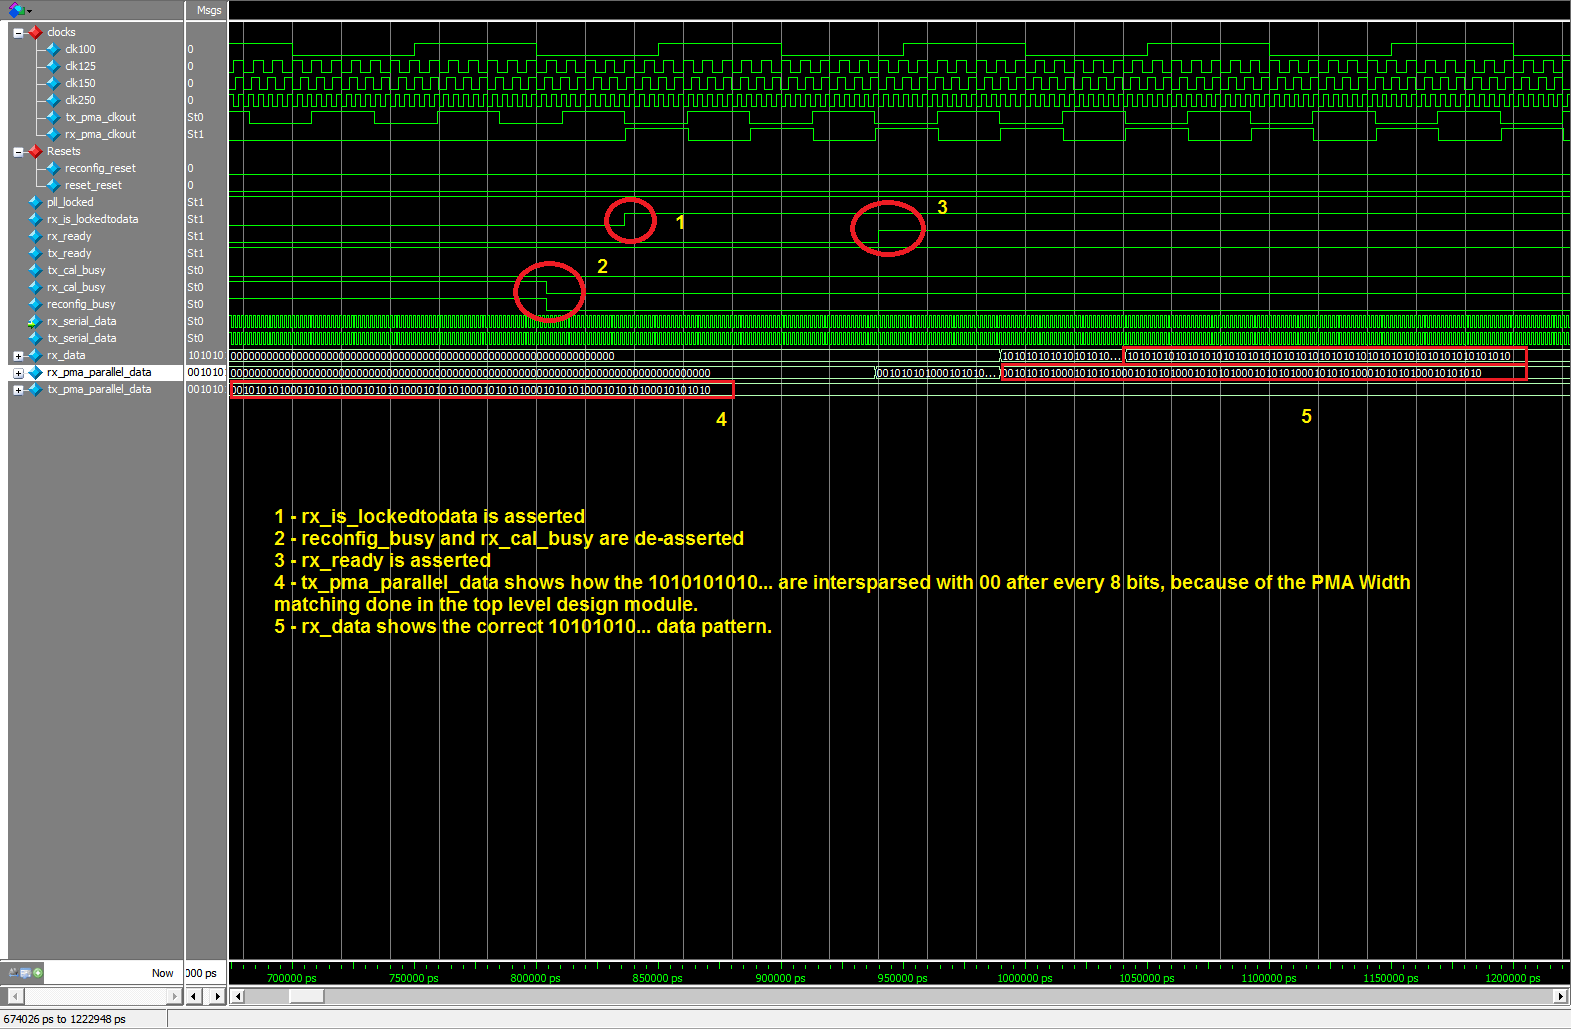
Task: Click the rx_data bus diamond icon
Action: point(36,355)
